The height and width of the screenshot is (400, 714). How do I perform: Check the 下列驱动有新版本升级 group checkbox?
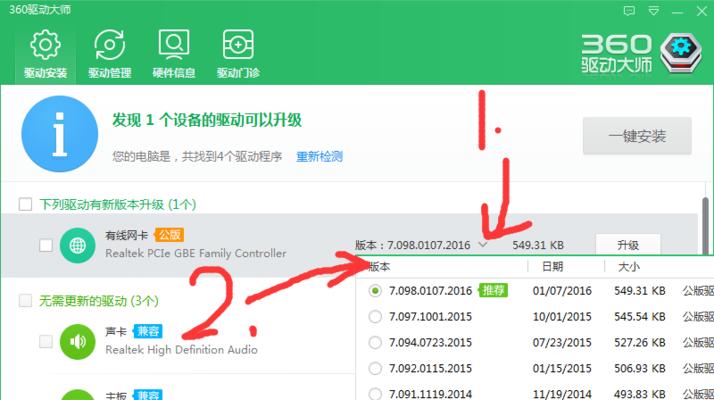(26, 204)
